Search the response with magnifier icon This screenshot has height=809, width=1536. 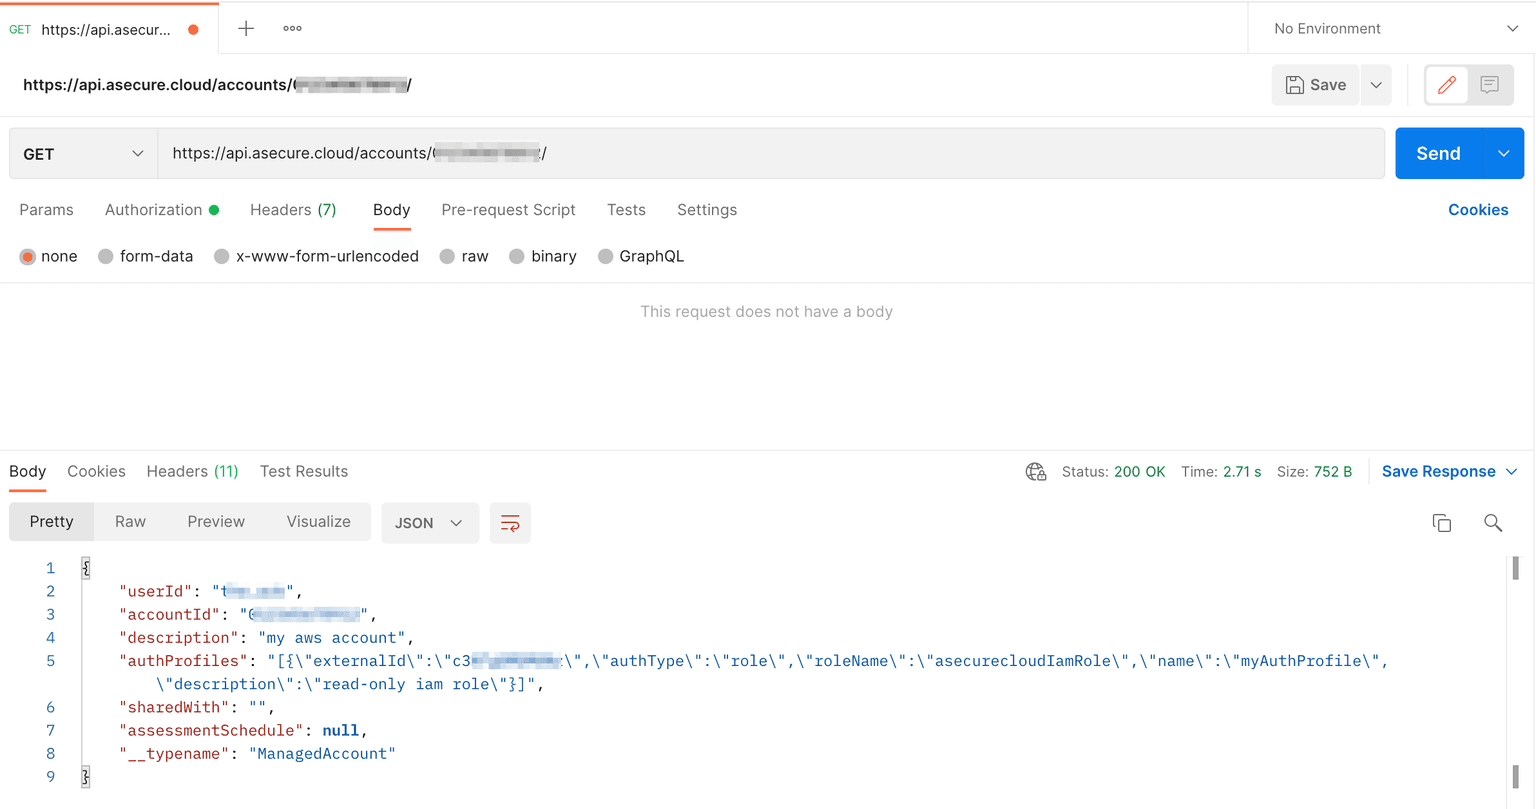click(x=1493, y=523)
